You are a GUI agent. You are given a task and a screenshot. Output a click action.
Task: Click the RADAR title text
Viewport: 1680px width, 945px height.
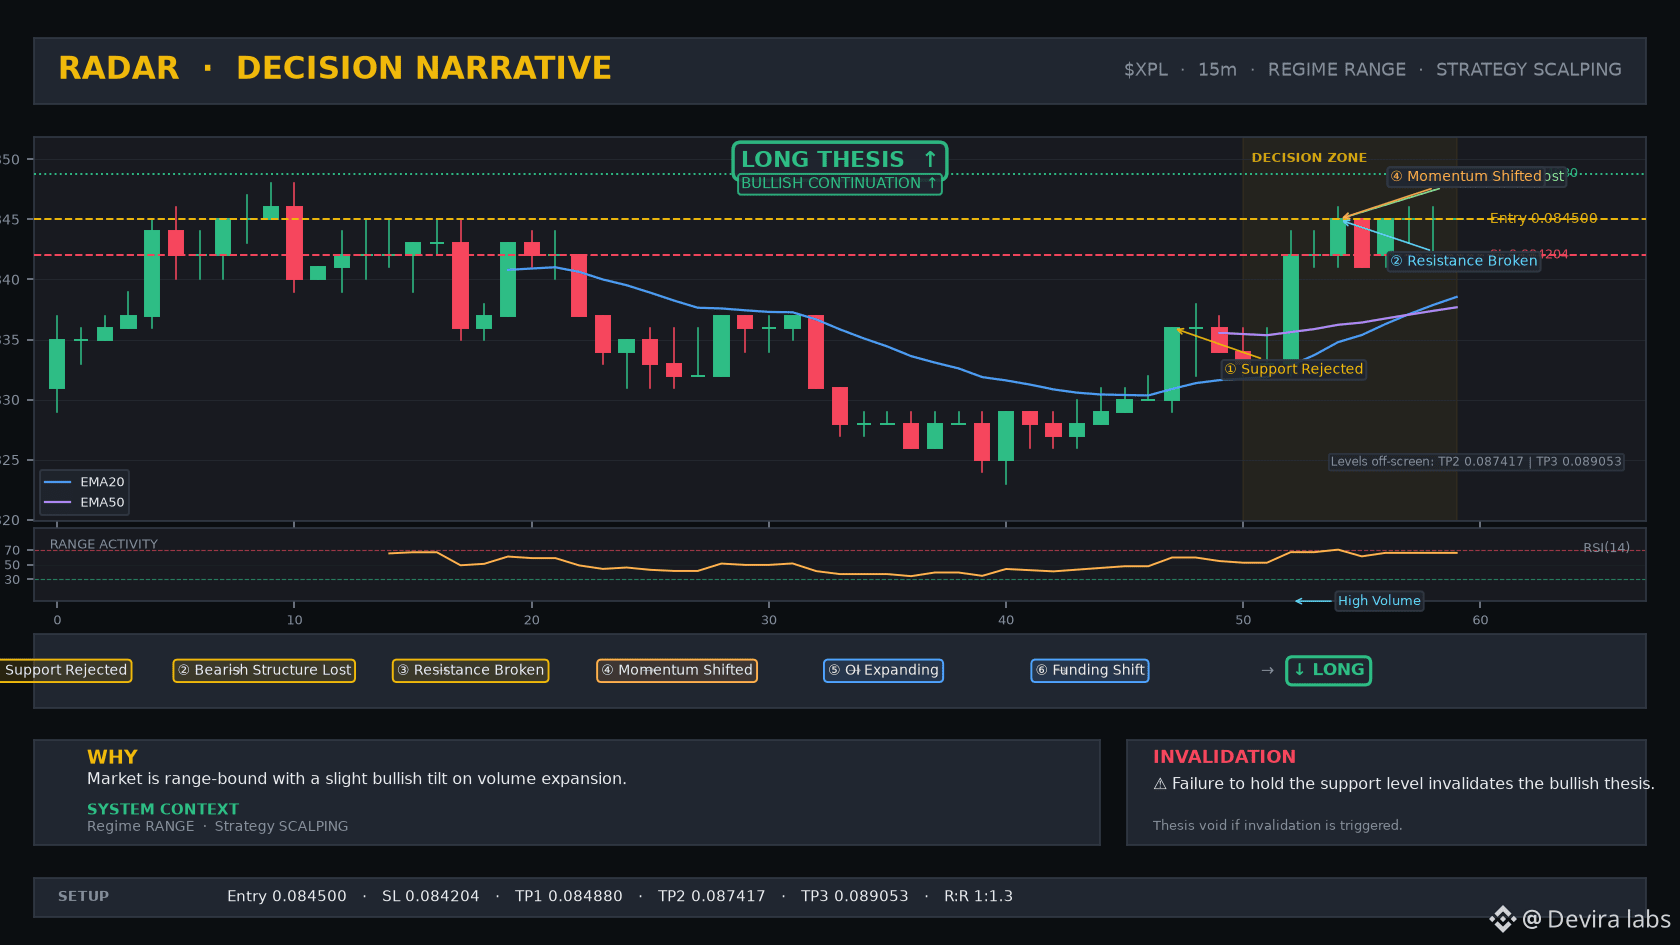click(x=118, y=68)
